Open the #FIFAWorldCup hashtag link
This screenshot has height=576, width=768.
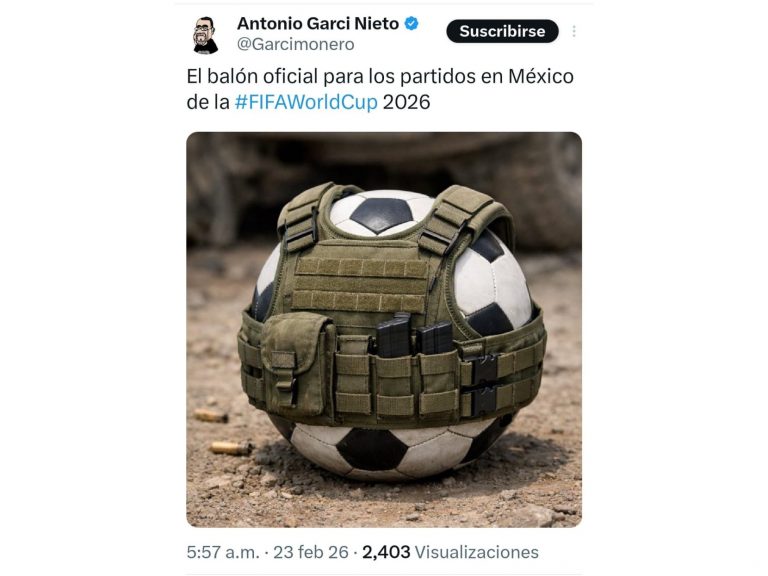tap(306, 102)
